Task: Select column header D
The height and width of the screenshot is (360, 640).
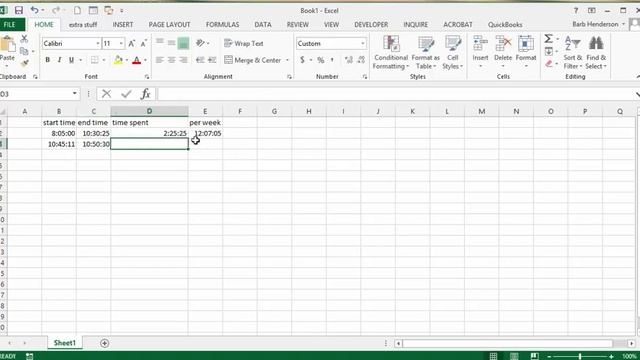Action: (x=149, y=111)
